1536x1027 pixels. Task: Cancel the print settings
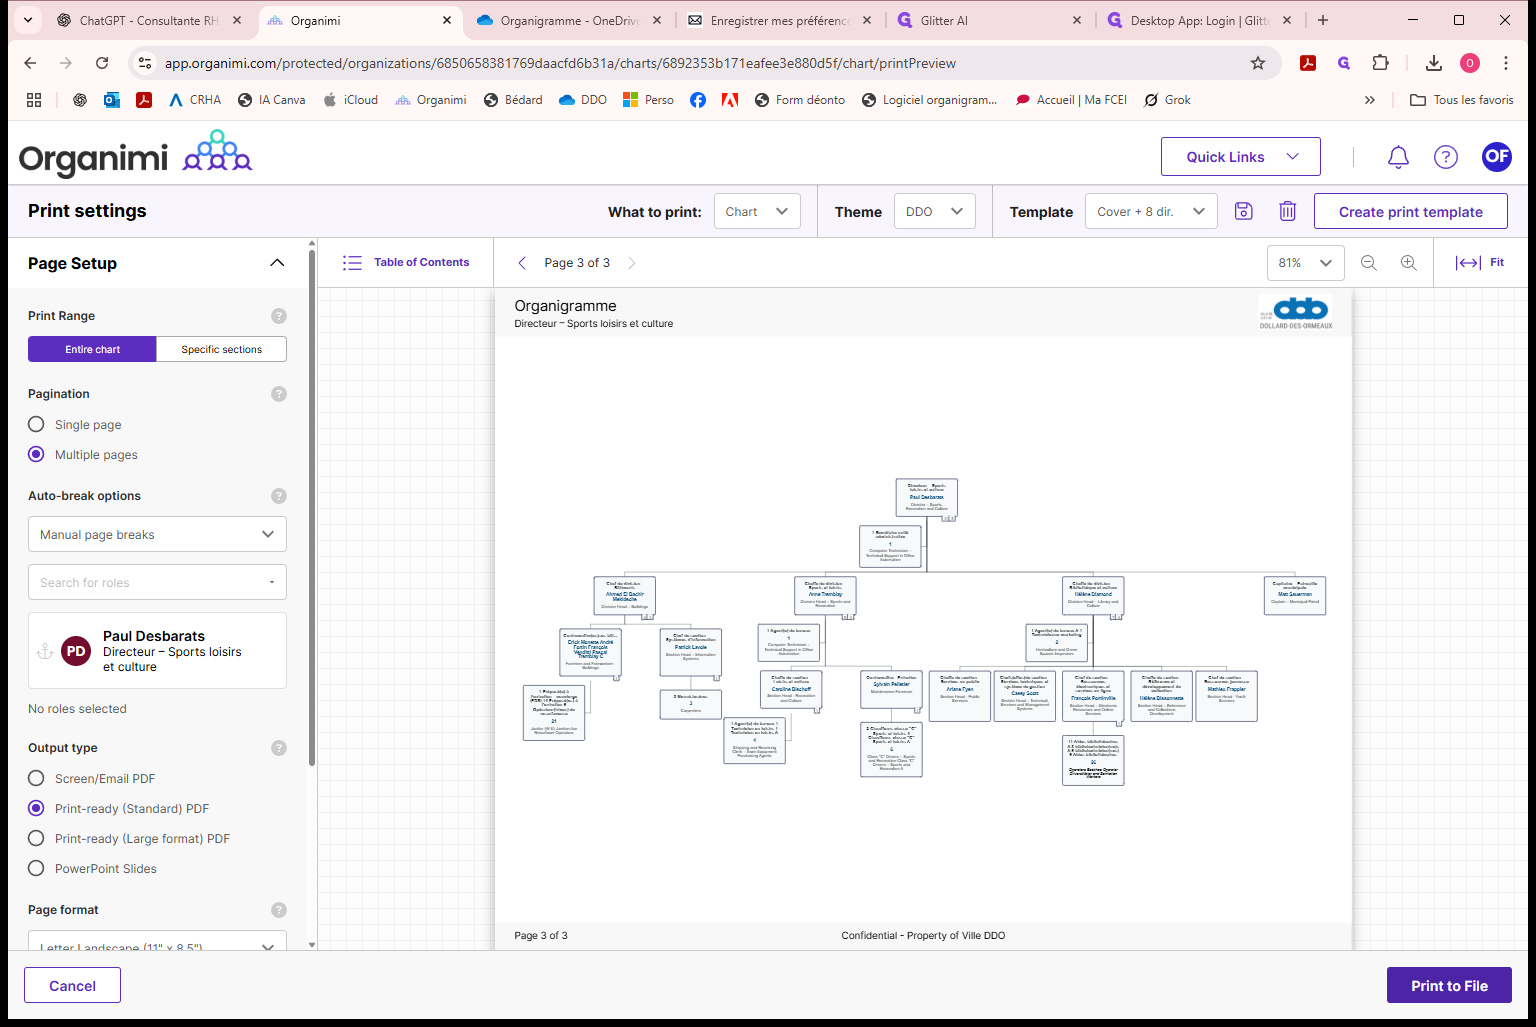(73, 985)
